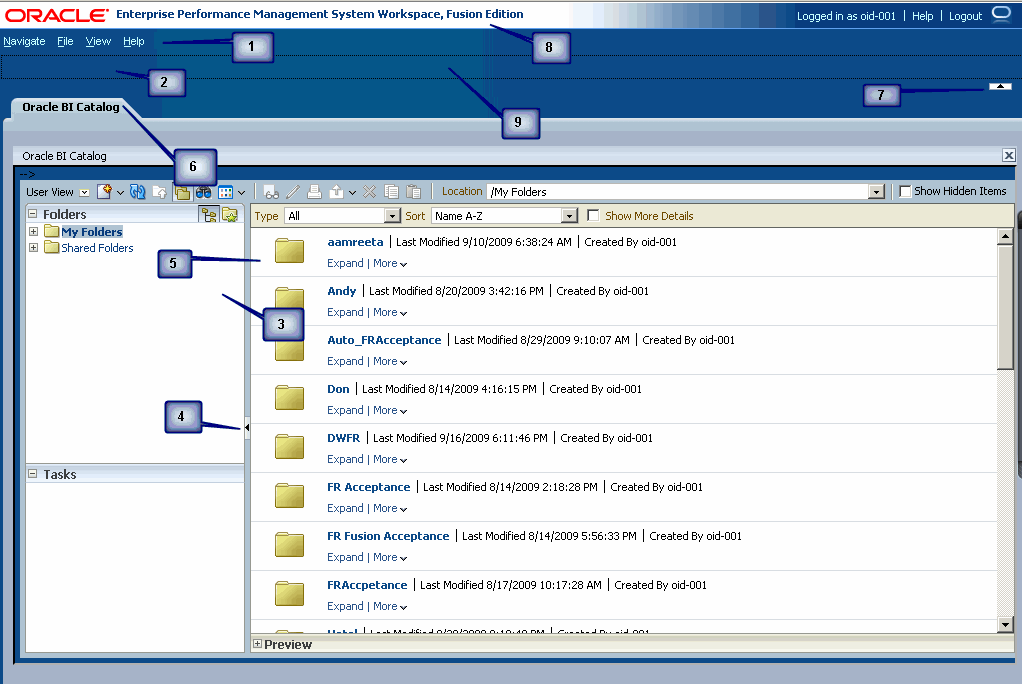Viewport: 1022px width, 684px height.
Task: Click the binoculars Search icon
Action: point(204,192)
